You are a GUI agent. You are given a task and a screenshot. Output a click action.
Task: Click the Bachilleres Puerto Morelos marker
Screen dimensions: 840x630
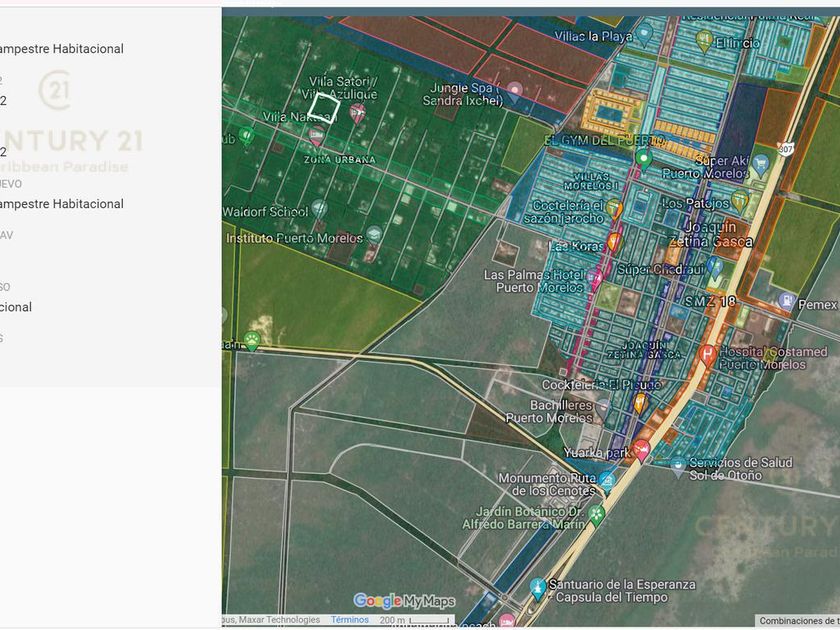604,409
